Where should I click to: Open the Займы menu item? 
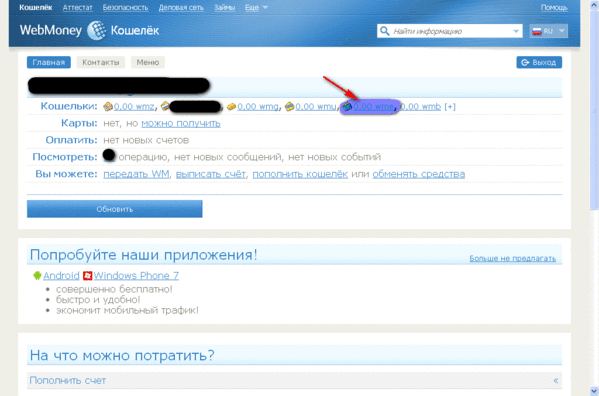pyautogui.click(x=224, y=7)
